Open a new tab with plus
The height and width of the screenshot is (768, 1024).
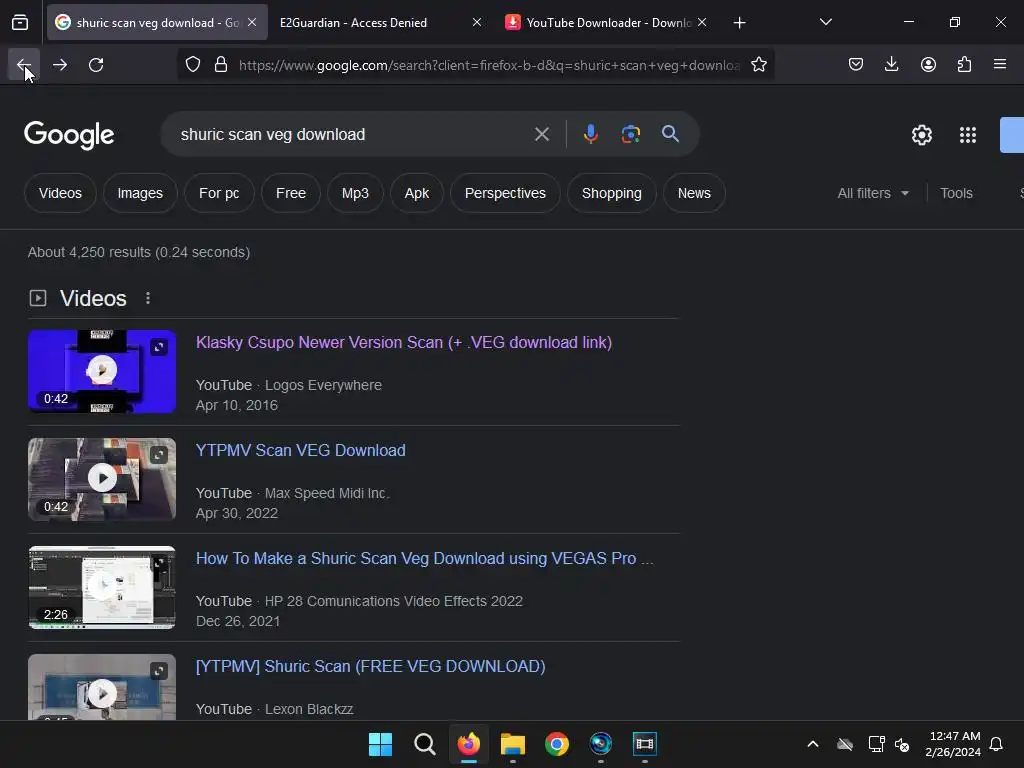[x=739, y=23]
